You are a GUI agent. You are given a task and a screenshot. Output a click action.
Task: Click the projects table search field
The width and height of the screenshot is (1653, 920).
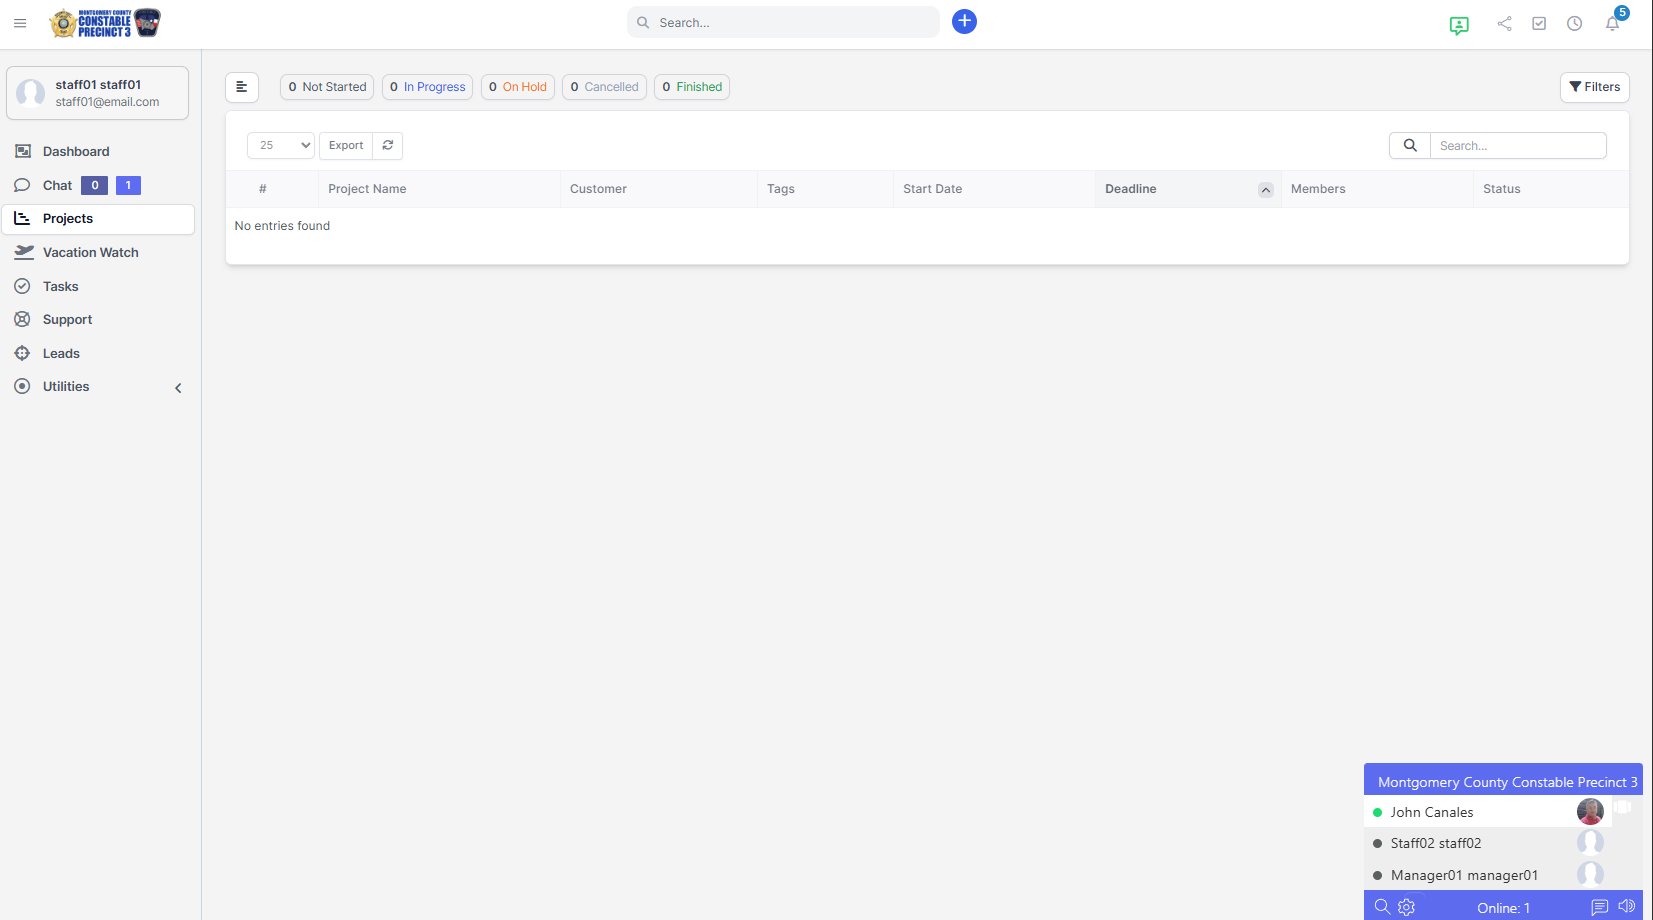[x=1517, y=146]
